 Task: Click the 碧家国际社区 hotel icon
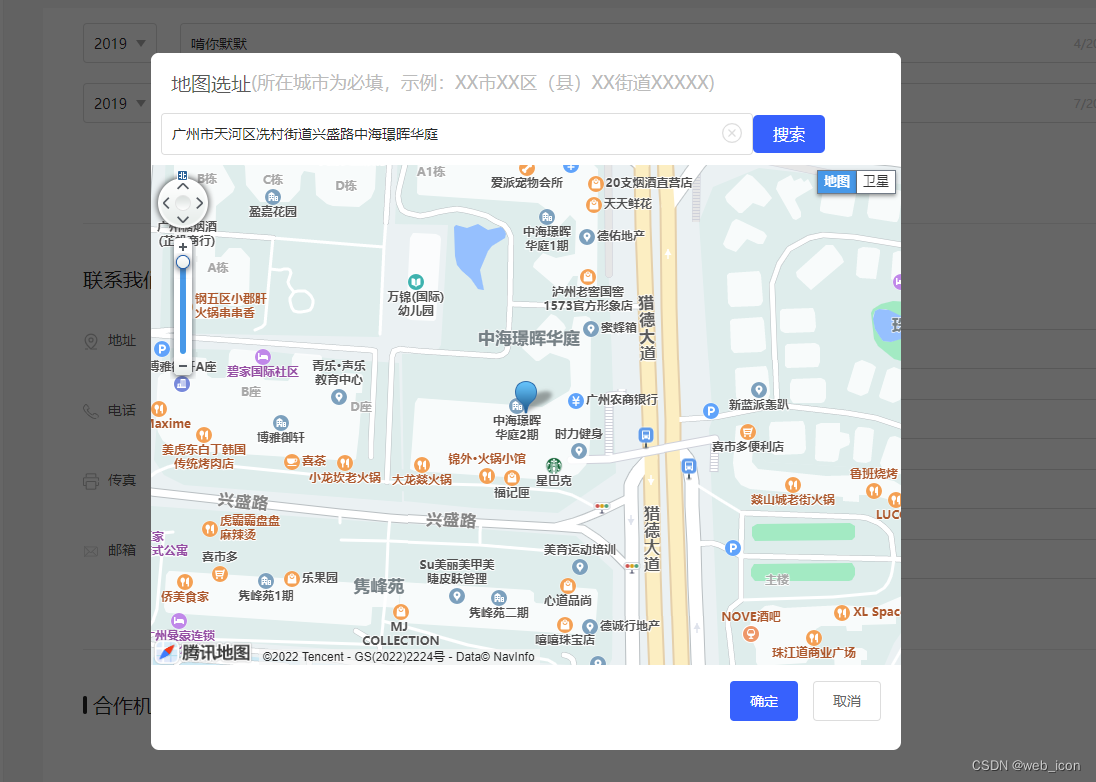pos(262,356)
